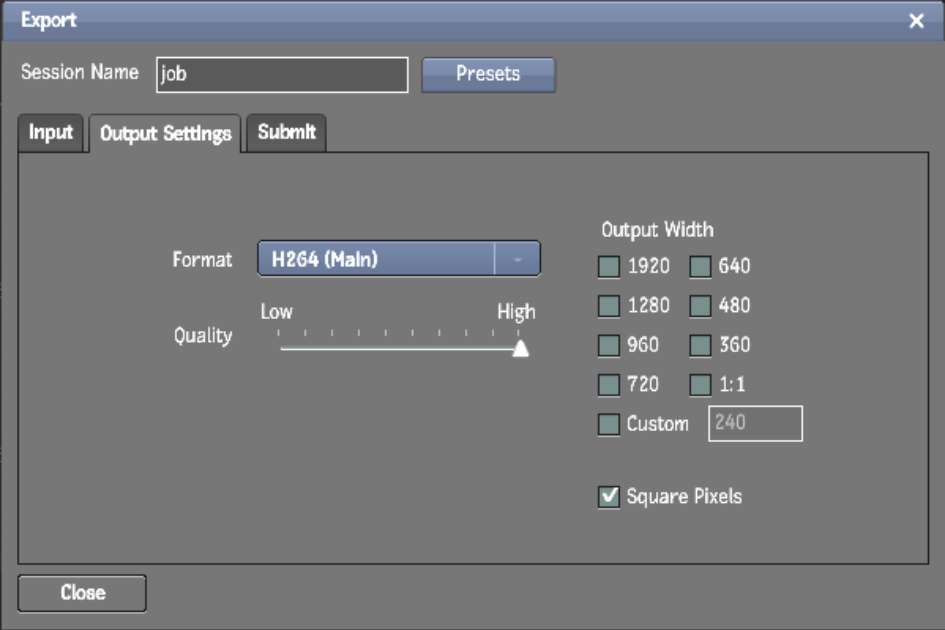
Task: Close the Export dialog with the X icon
Action: (x=916, y=21)
